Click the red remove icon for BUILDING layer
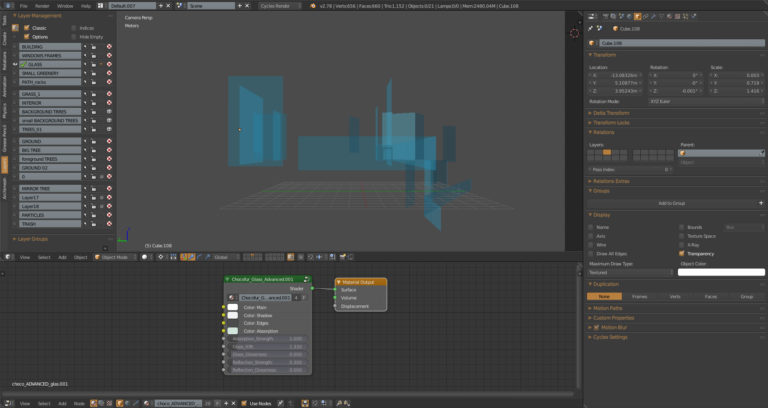Screen dimensions: 768x408 (108, 46)
